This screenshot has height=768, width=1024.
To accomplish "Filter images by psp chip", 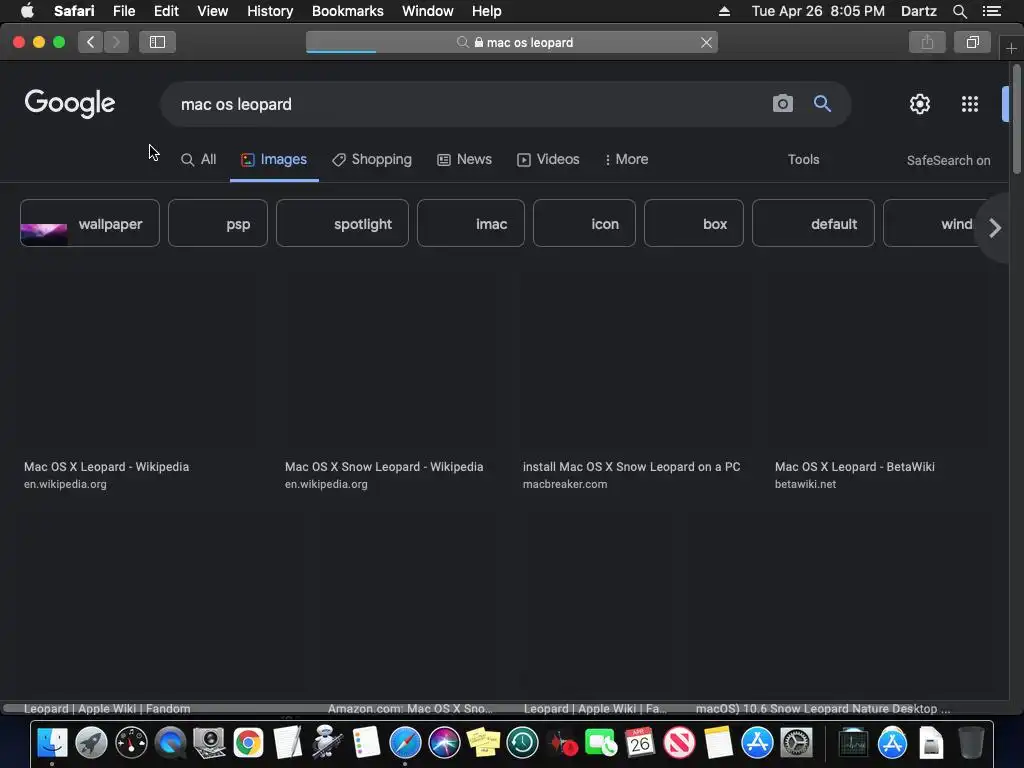I will [217, 223].
